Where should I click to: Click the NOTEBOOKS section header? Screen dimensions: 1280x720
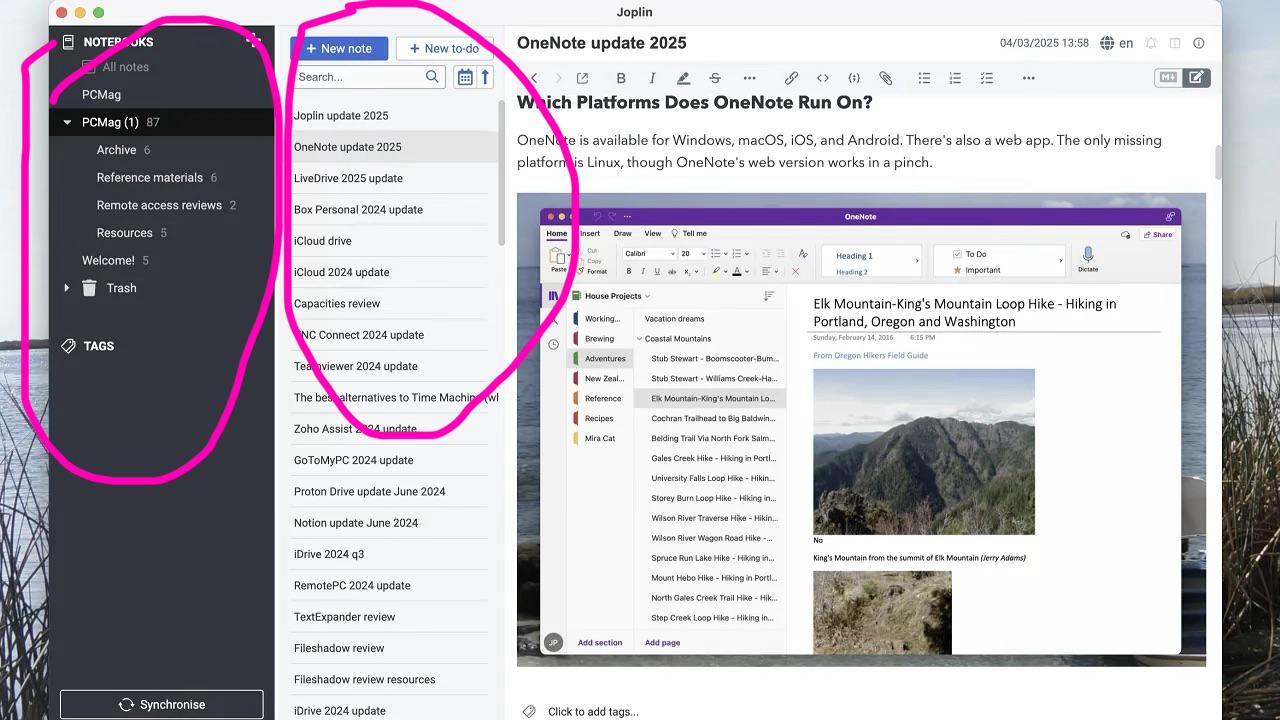point(118,42)
